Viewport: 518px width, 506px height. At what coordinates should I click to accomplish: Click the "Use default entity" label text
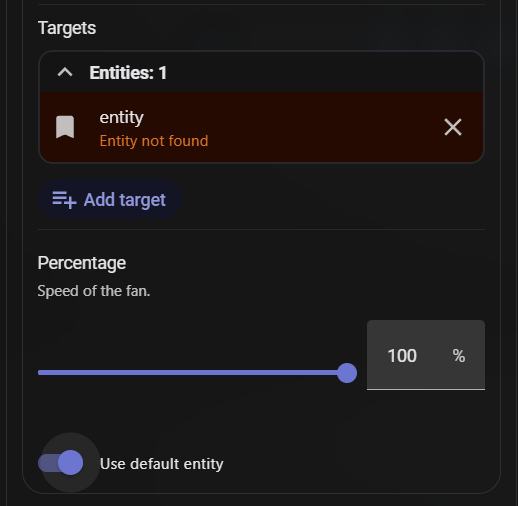[x=162, y=464]
